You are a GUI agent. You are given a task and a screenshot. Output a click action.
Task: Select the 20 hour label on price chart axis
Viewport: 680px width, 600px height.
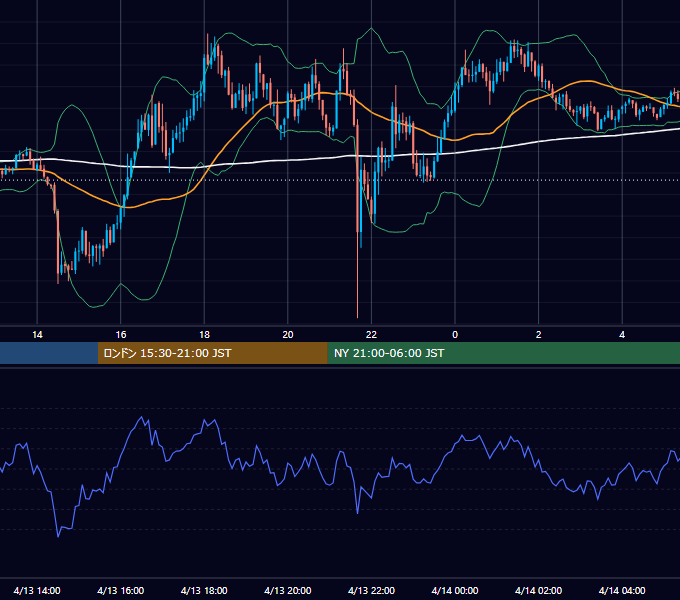288,335
